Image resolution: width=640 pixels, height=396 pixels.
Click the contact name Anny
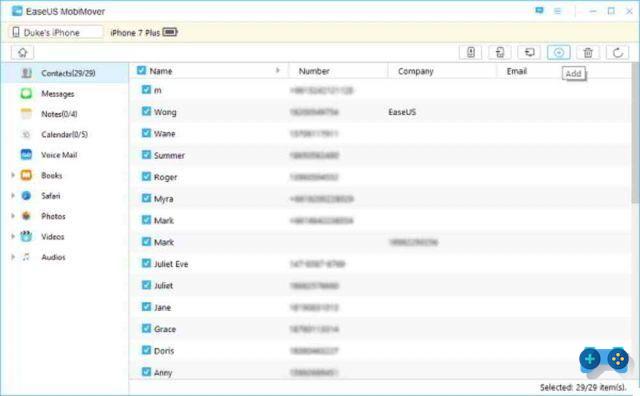pyautogui.click(x=163, y=372)
